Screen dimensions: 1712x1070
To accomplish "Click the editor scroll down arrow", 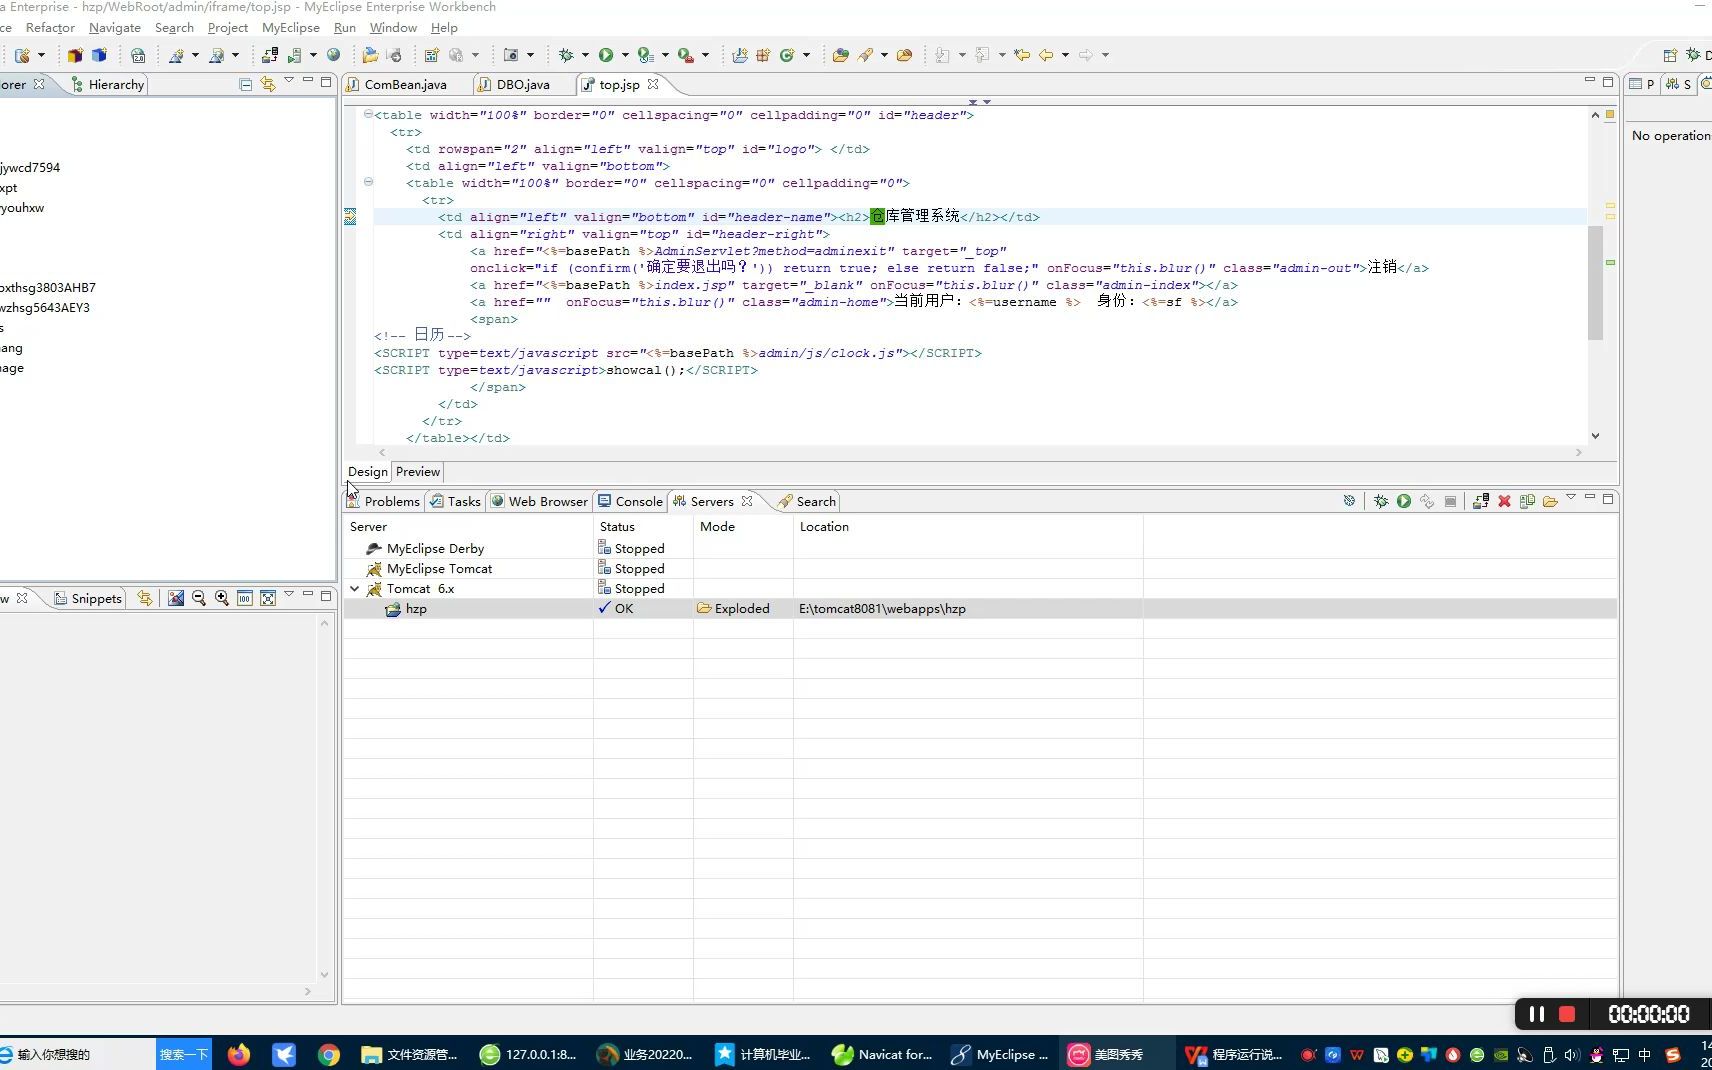I will click(x=1595, y=436).
